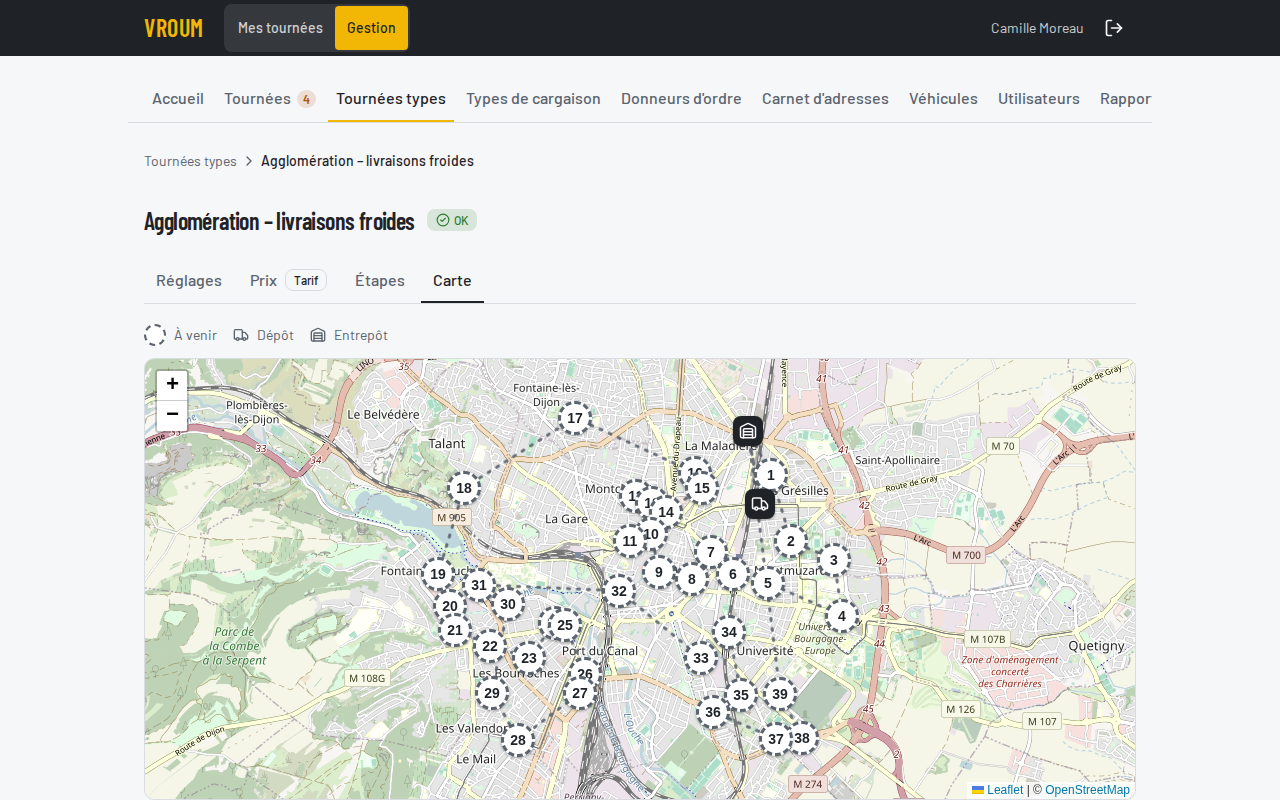Select stop marker 32 on the map
The width and height of the screenshot is (1280, 800).
(x=619, y=591)
